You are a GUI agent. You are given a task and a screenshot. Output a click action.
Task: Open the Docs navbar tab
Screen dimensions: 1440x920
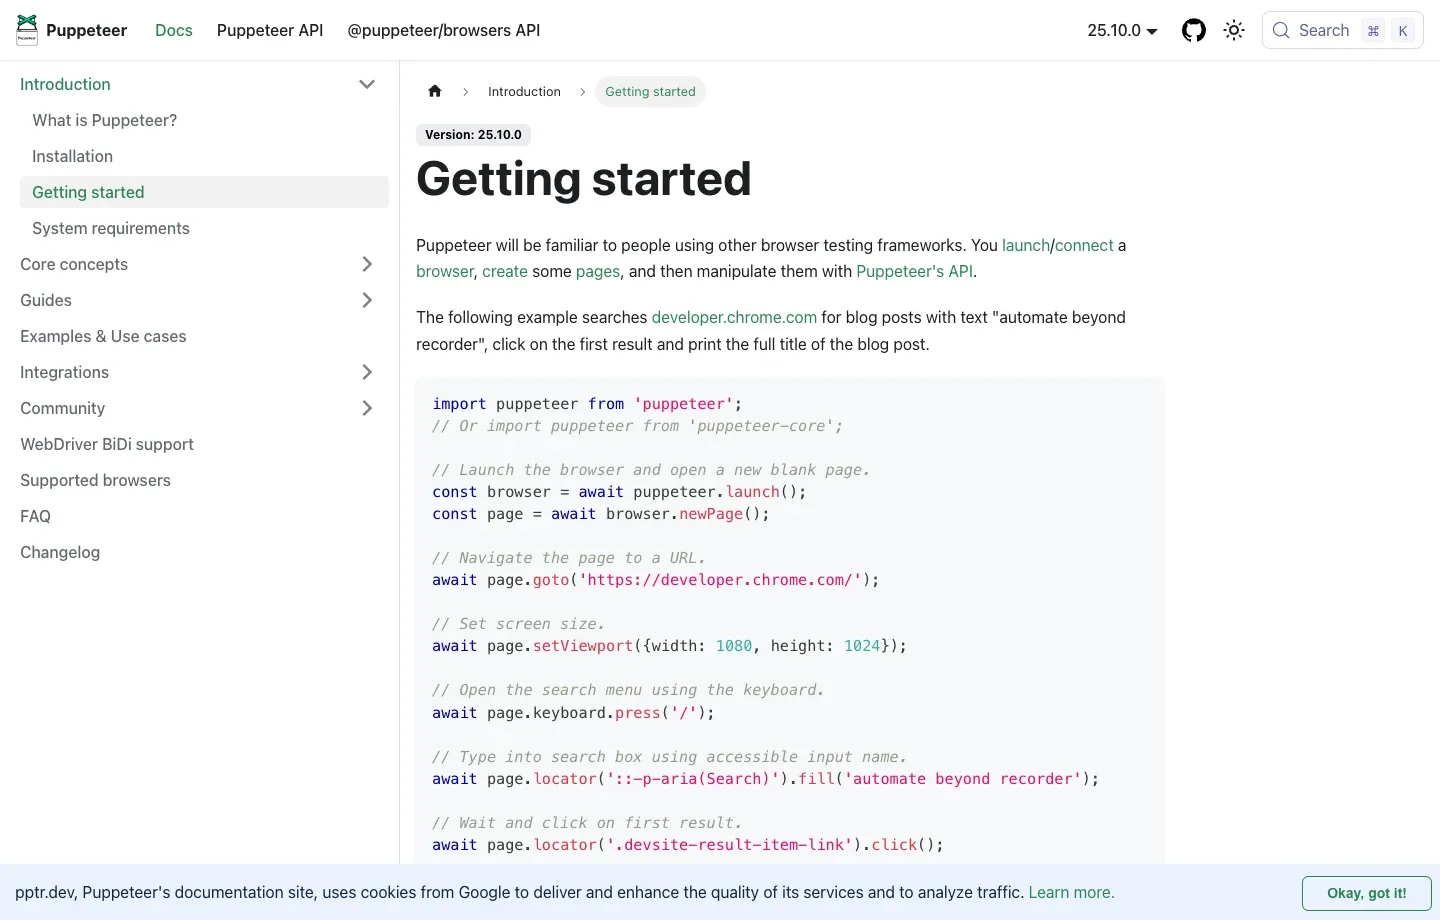[x=174, y=30]
